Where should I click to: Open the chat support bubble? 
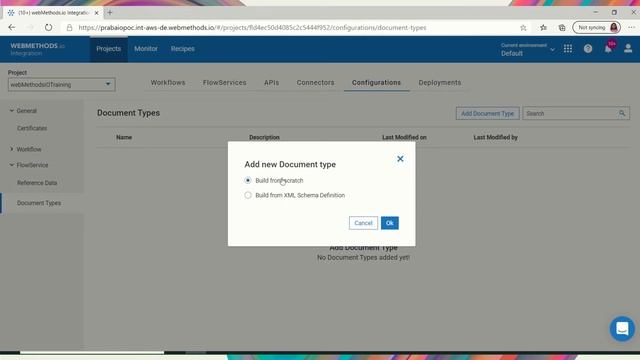pyautogui.click(x=622, y=329)
